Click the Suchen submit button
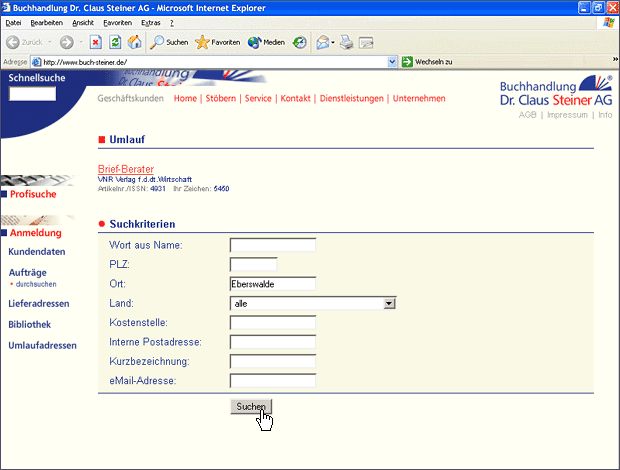The width and height of the screenshot is (620, 470). (251, 406)
